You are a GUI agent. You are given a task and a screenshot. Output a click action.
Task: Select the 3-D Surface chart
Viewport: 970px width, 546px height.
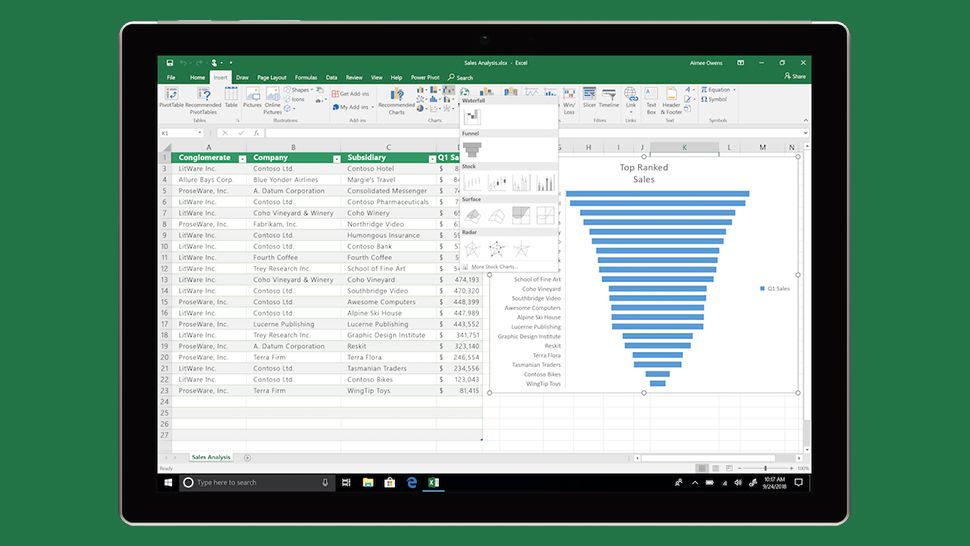(472, 215)
